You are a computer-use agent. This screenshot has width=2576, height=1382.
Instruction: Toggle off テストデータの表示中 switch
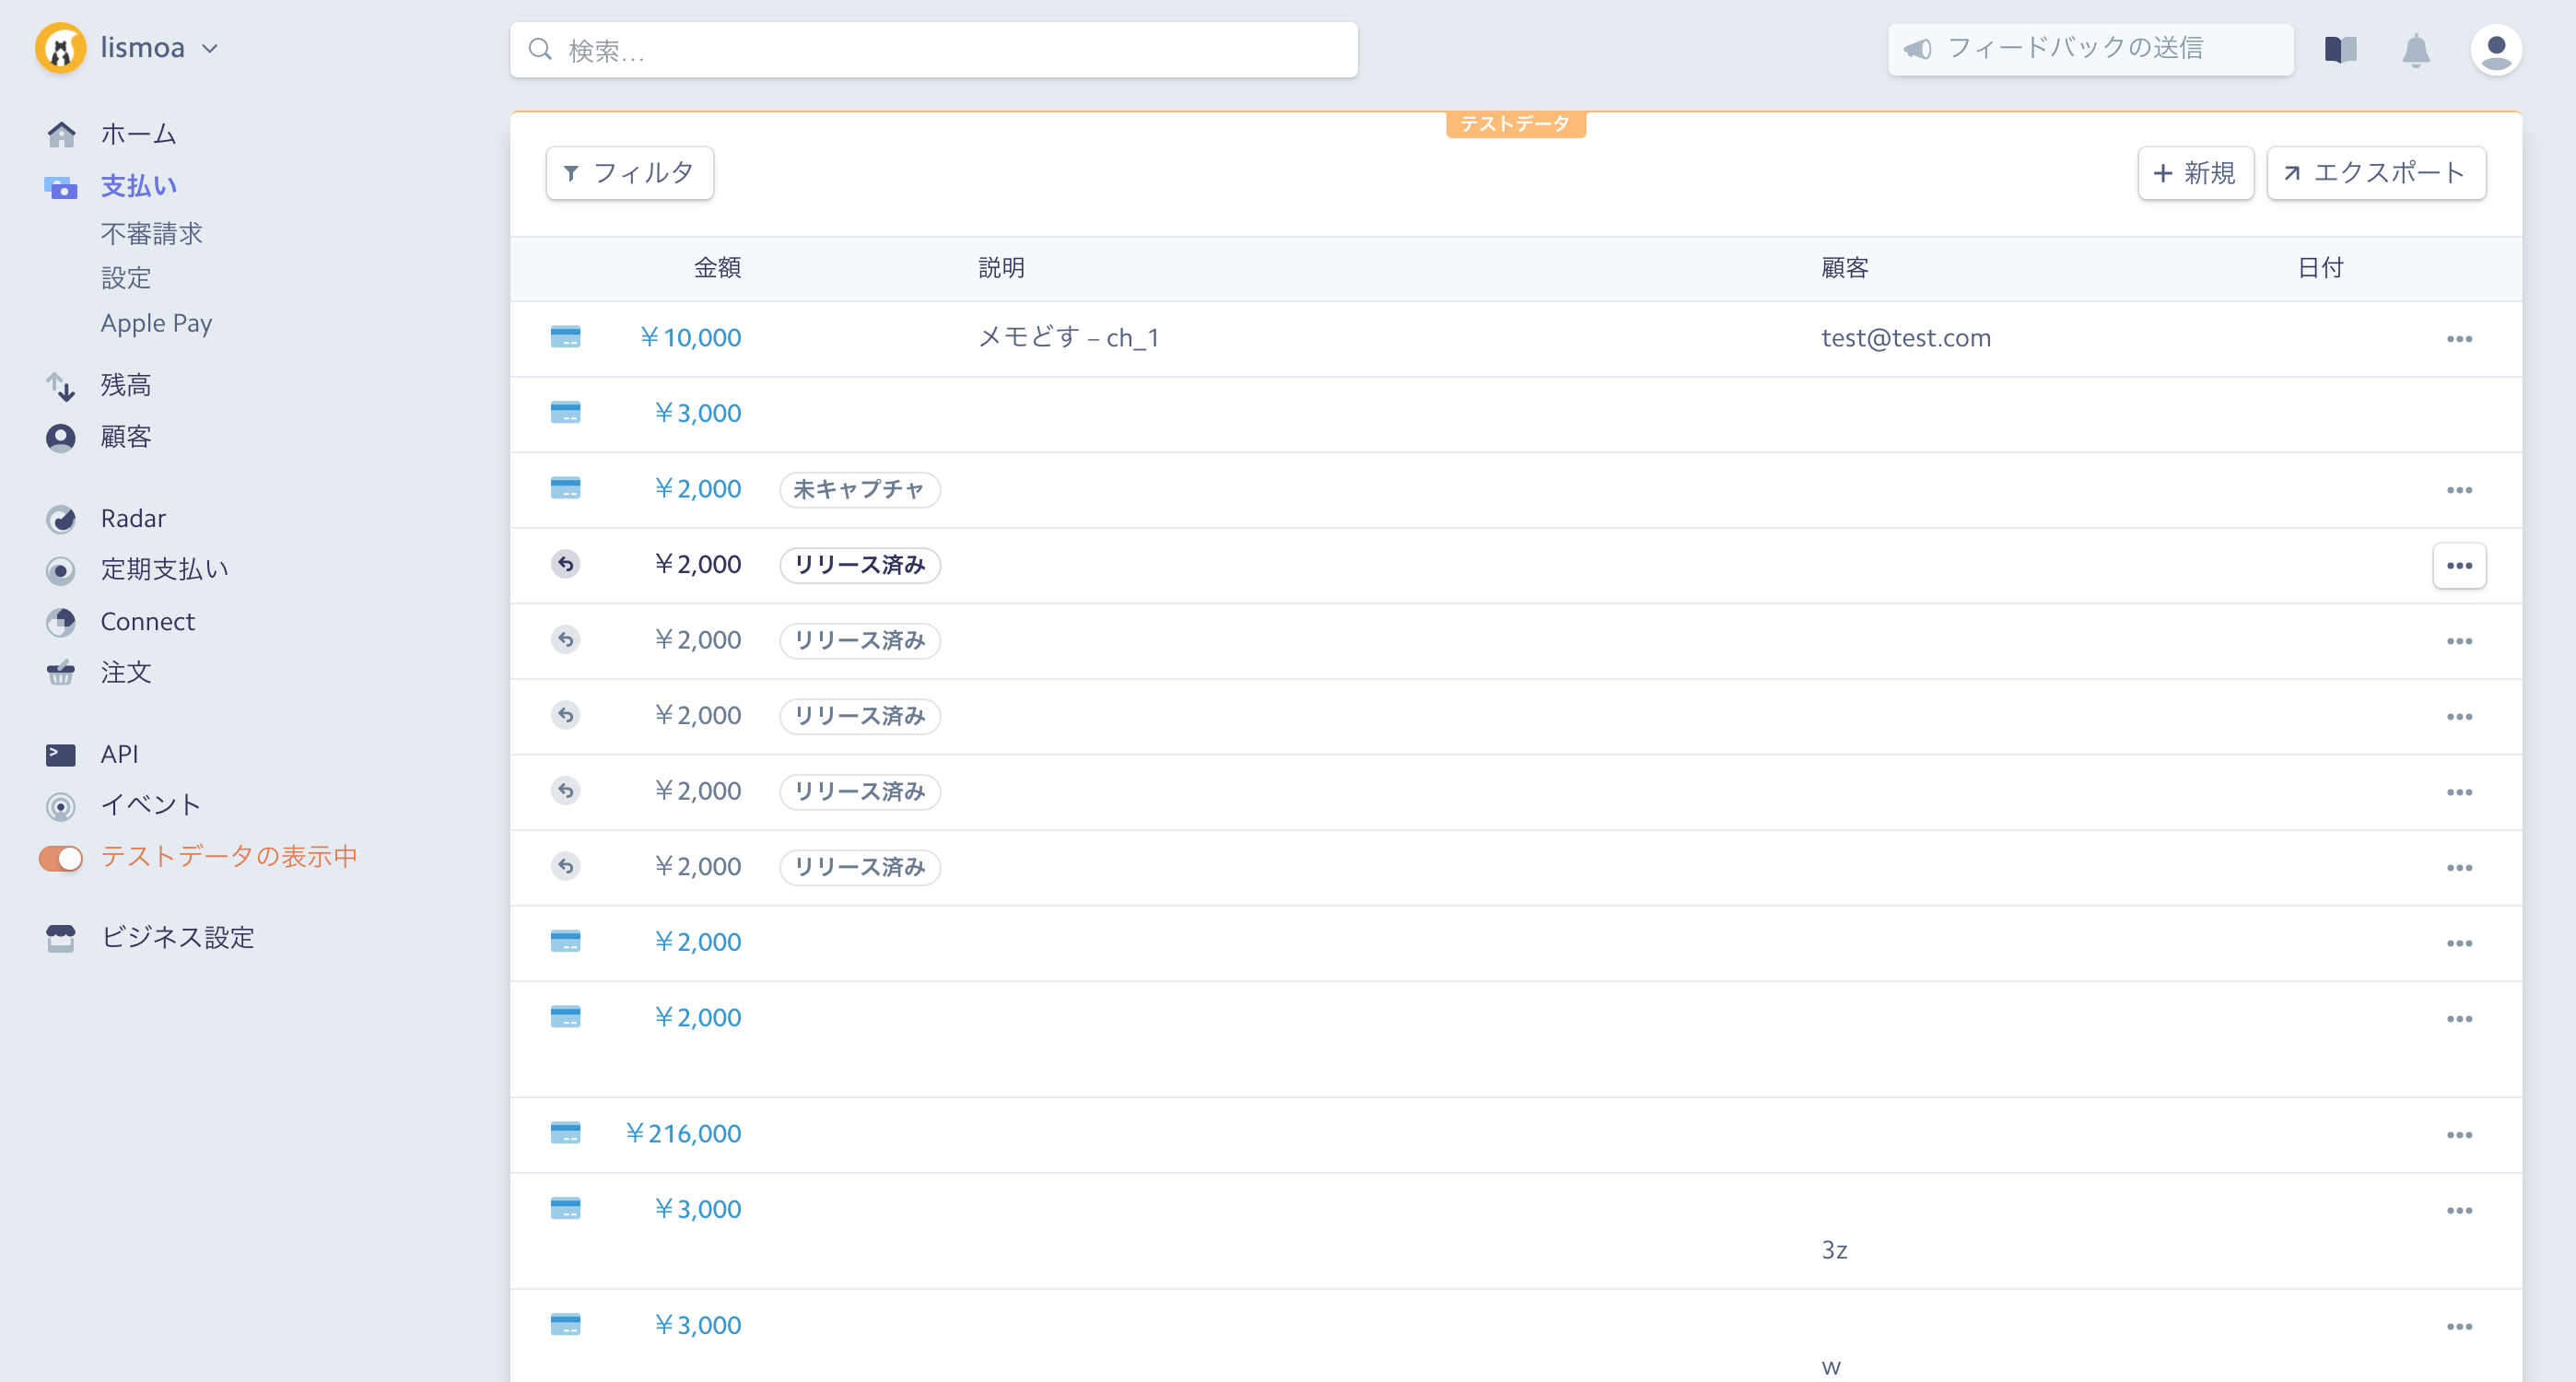click(61, 858)
